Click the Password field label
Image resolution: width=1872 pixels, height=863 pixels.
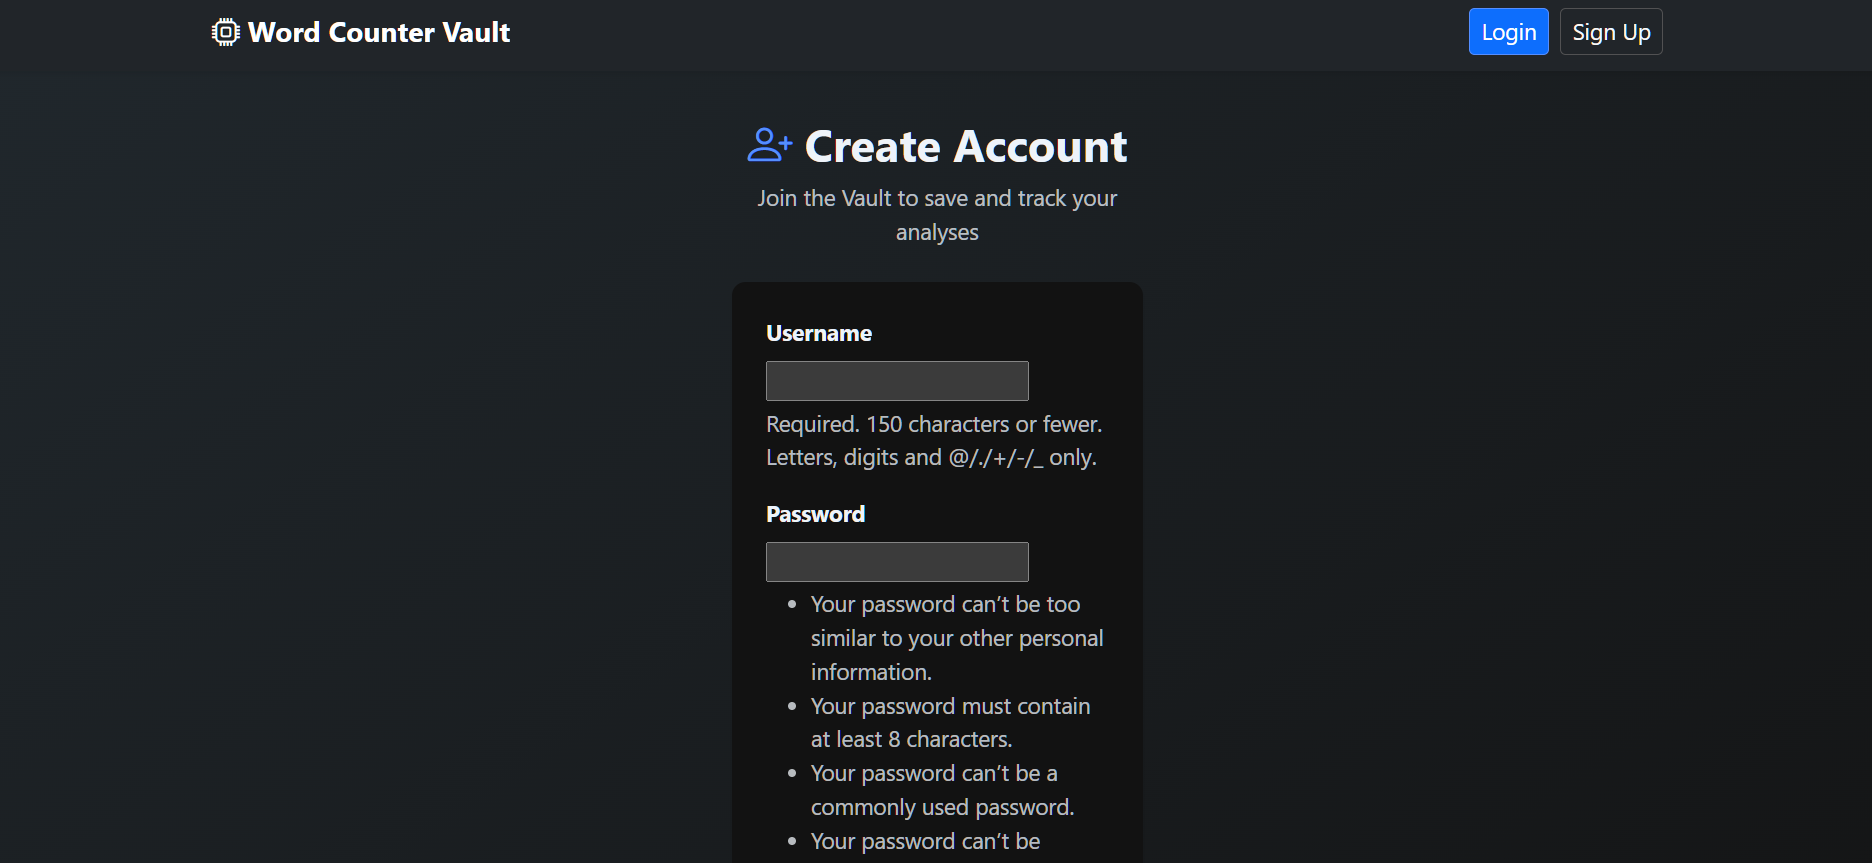pos(815,514)
